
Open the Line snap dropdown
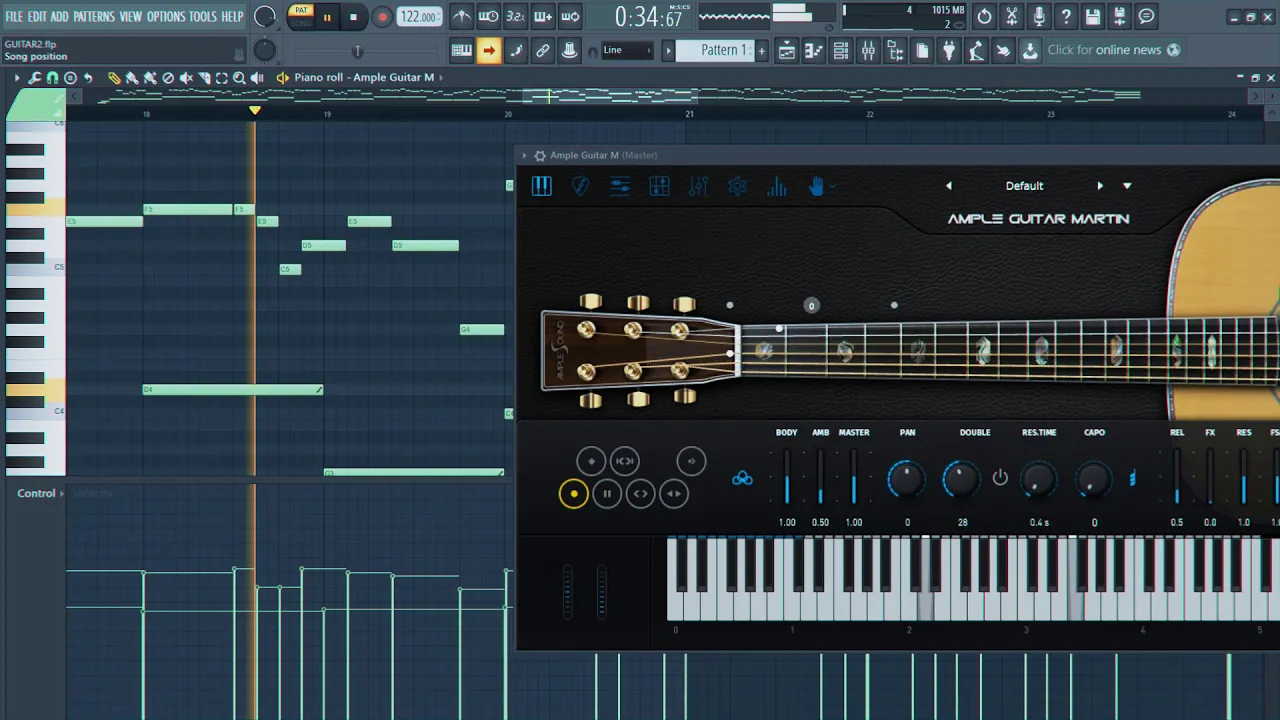coord(627,50)
